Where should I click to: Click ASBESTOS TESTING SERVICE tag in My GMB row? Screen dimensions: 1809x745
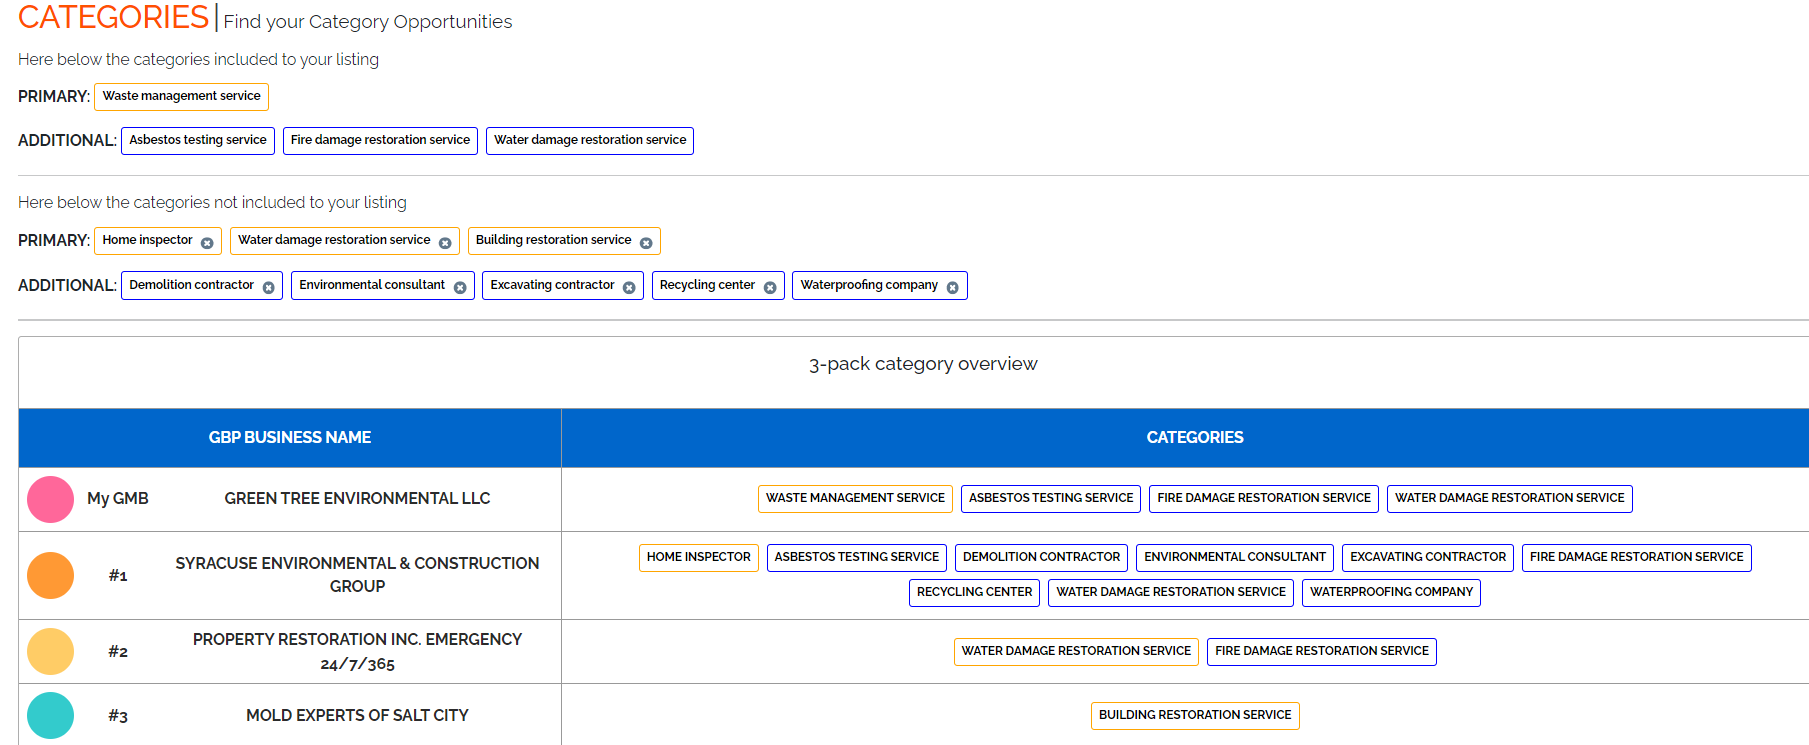tap(1051, 498)
